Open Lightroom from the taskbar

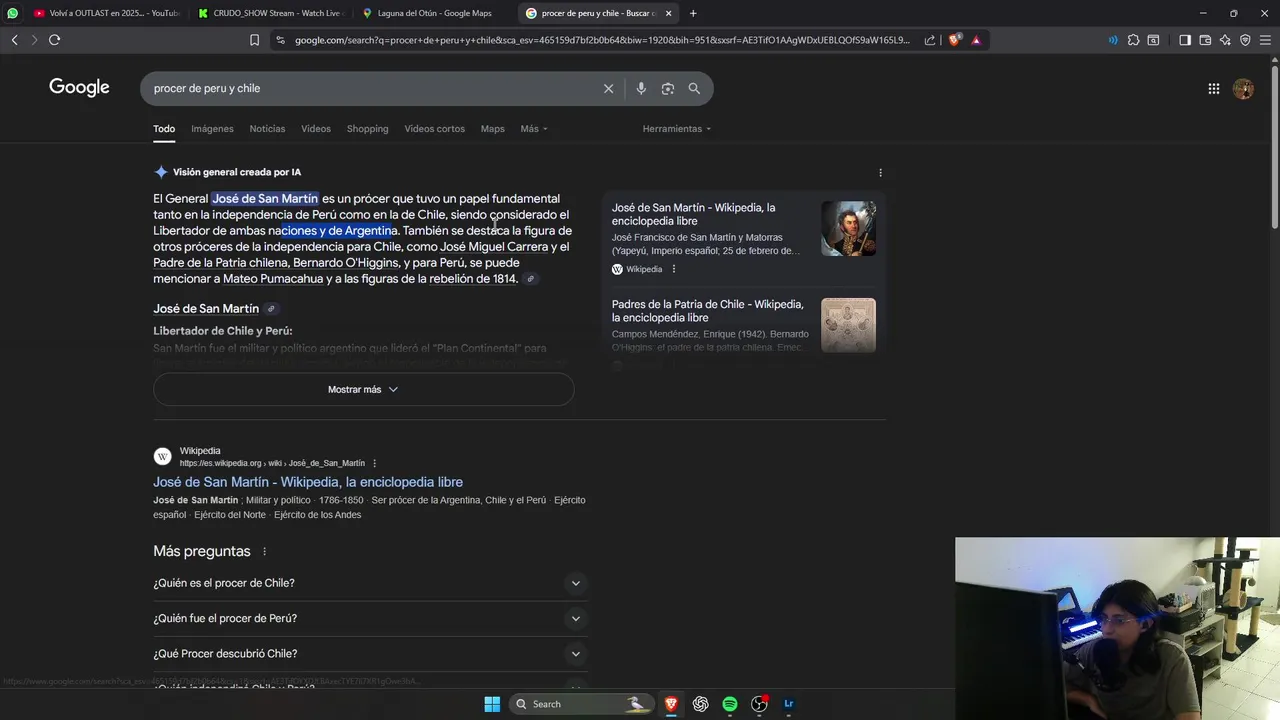788,704
